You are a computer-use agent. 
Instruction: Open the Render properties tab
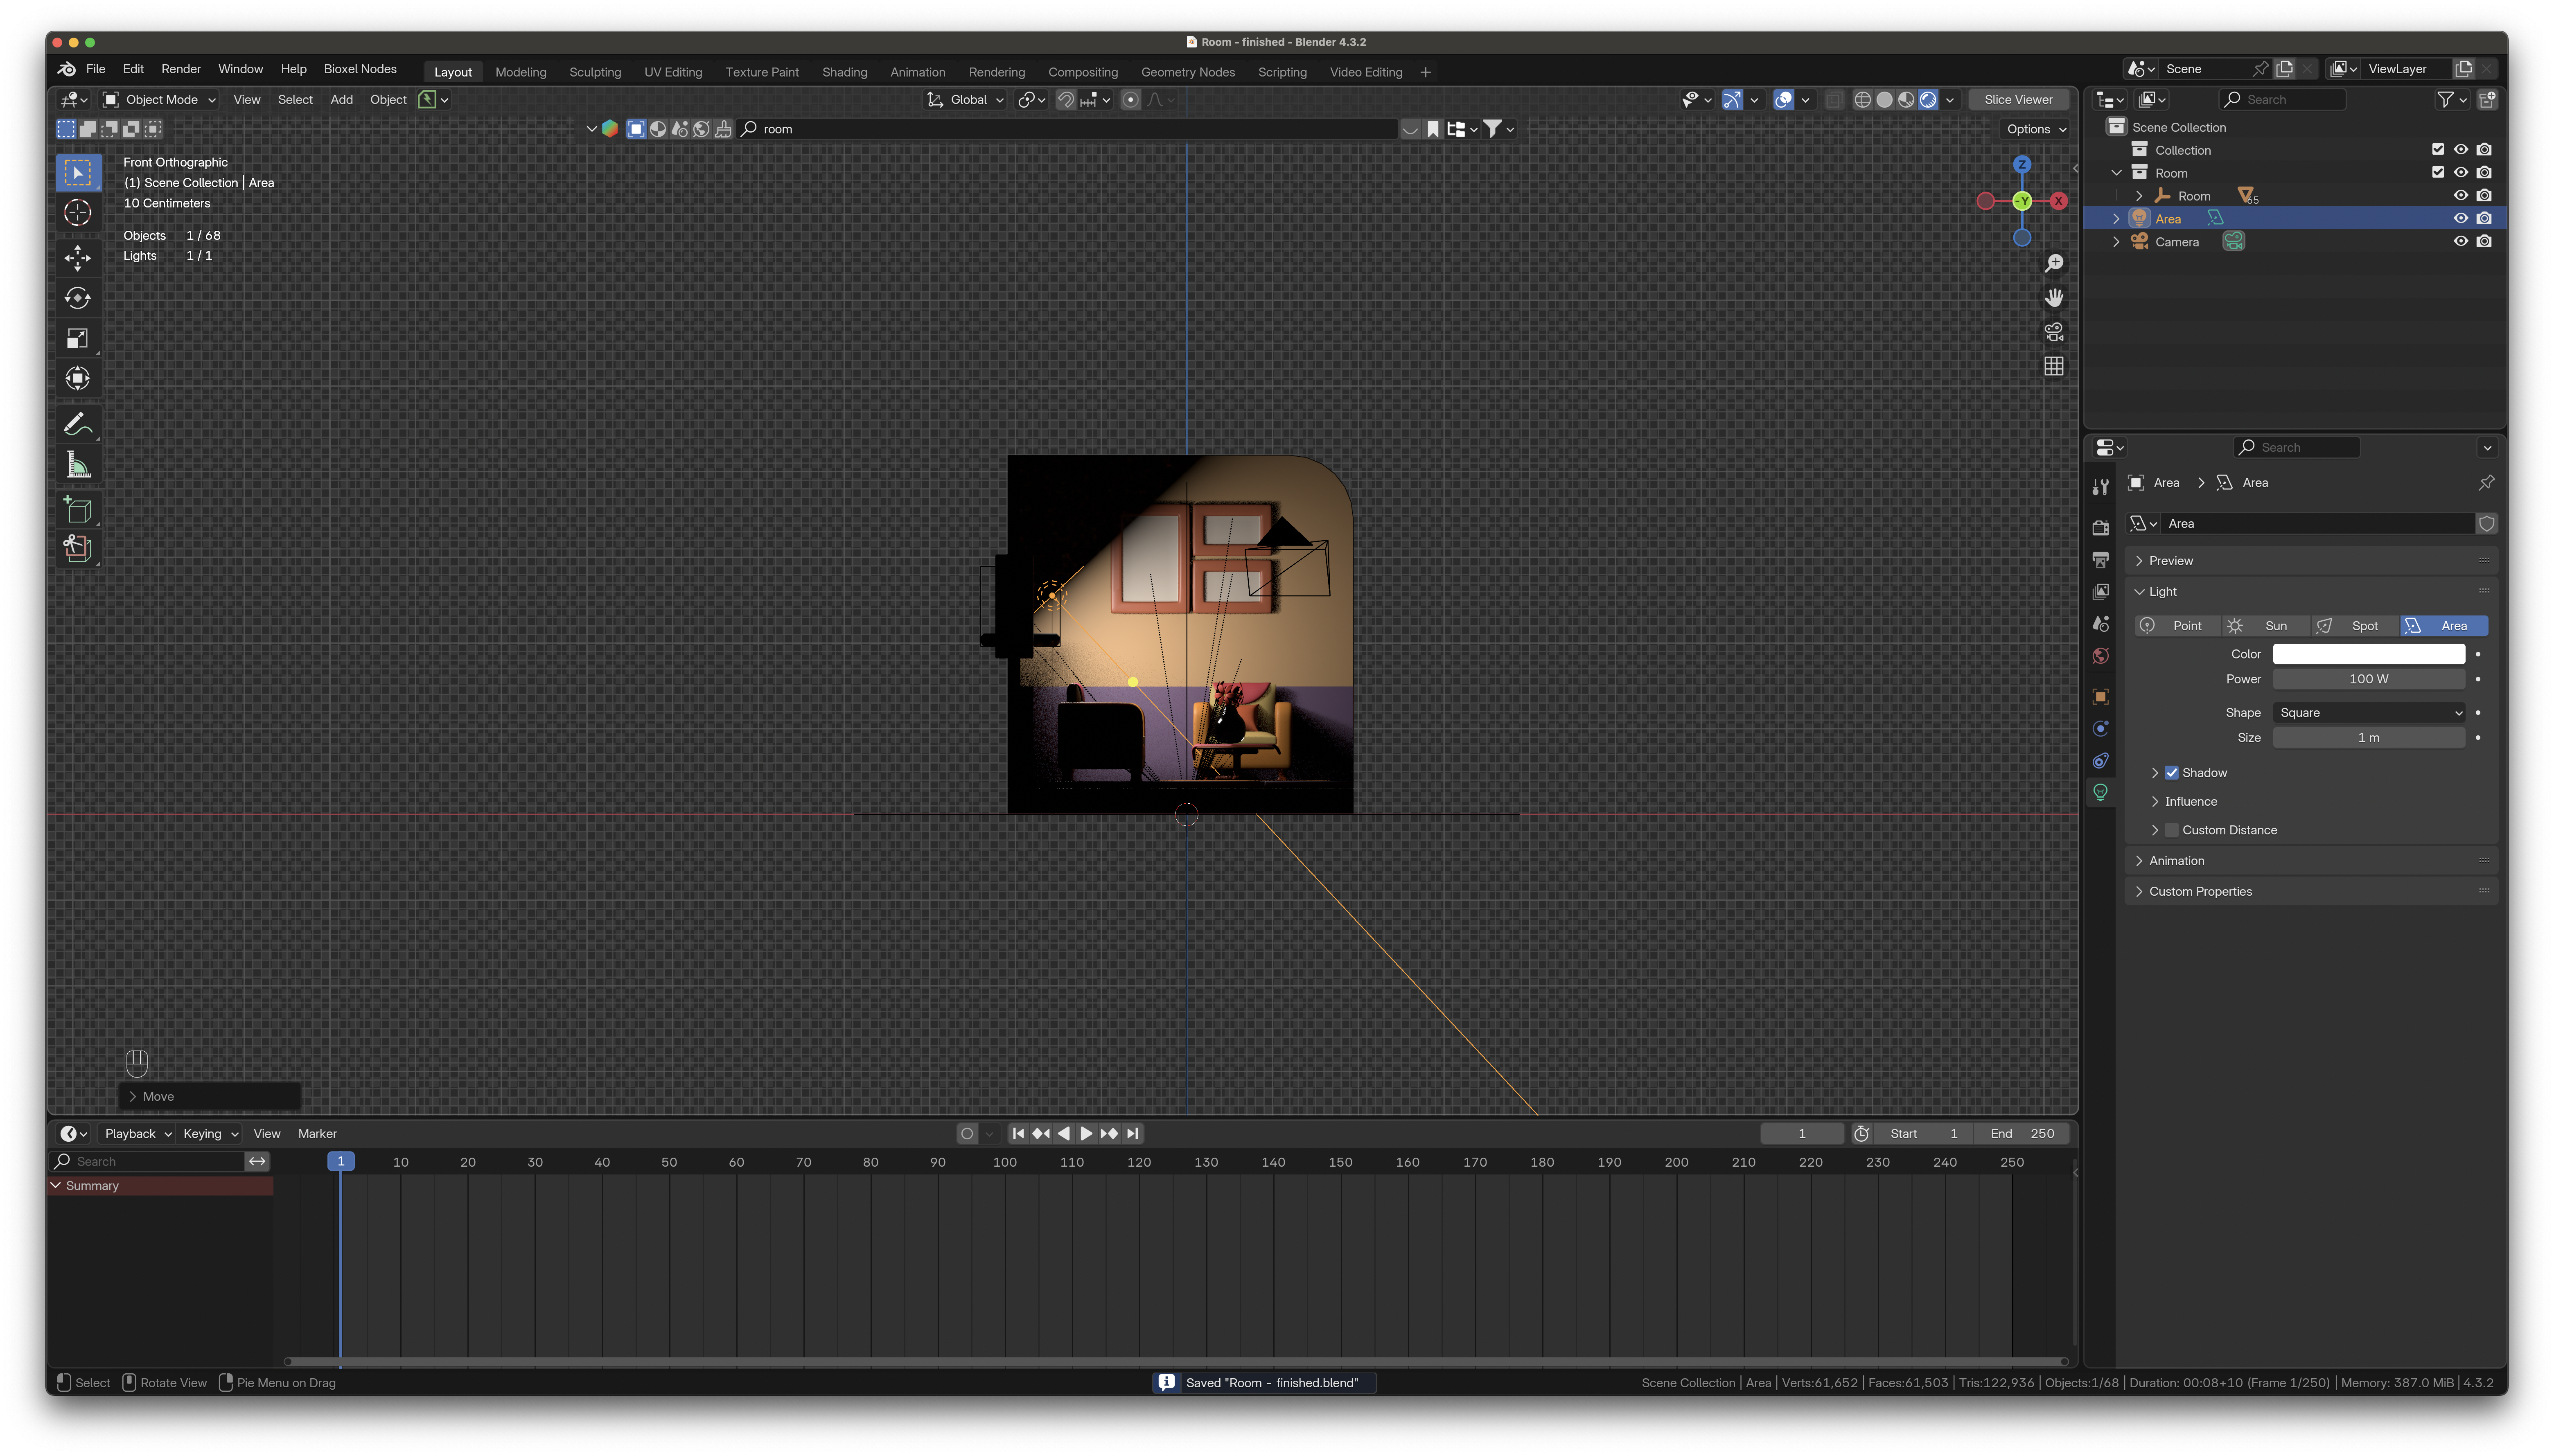[x=2101, y=527]
